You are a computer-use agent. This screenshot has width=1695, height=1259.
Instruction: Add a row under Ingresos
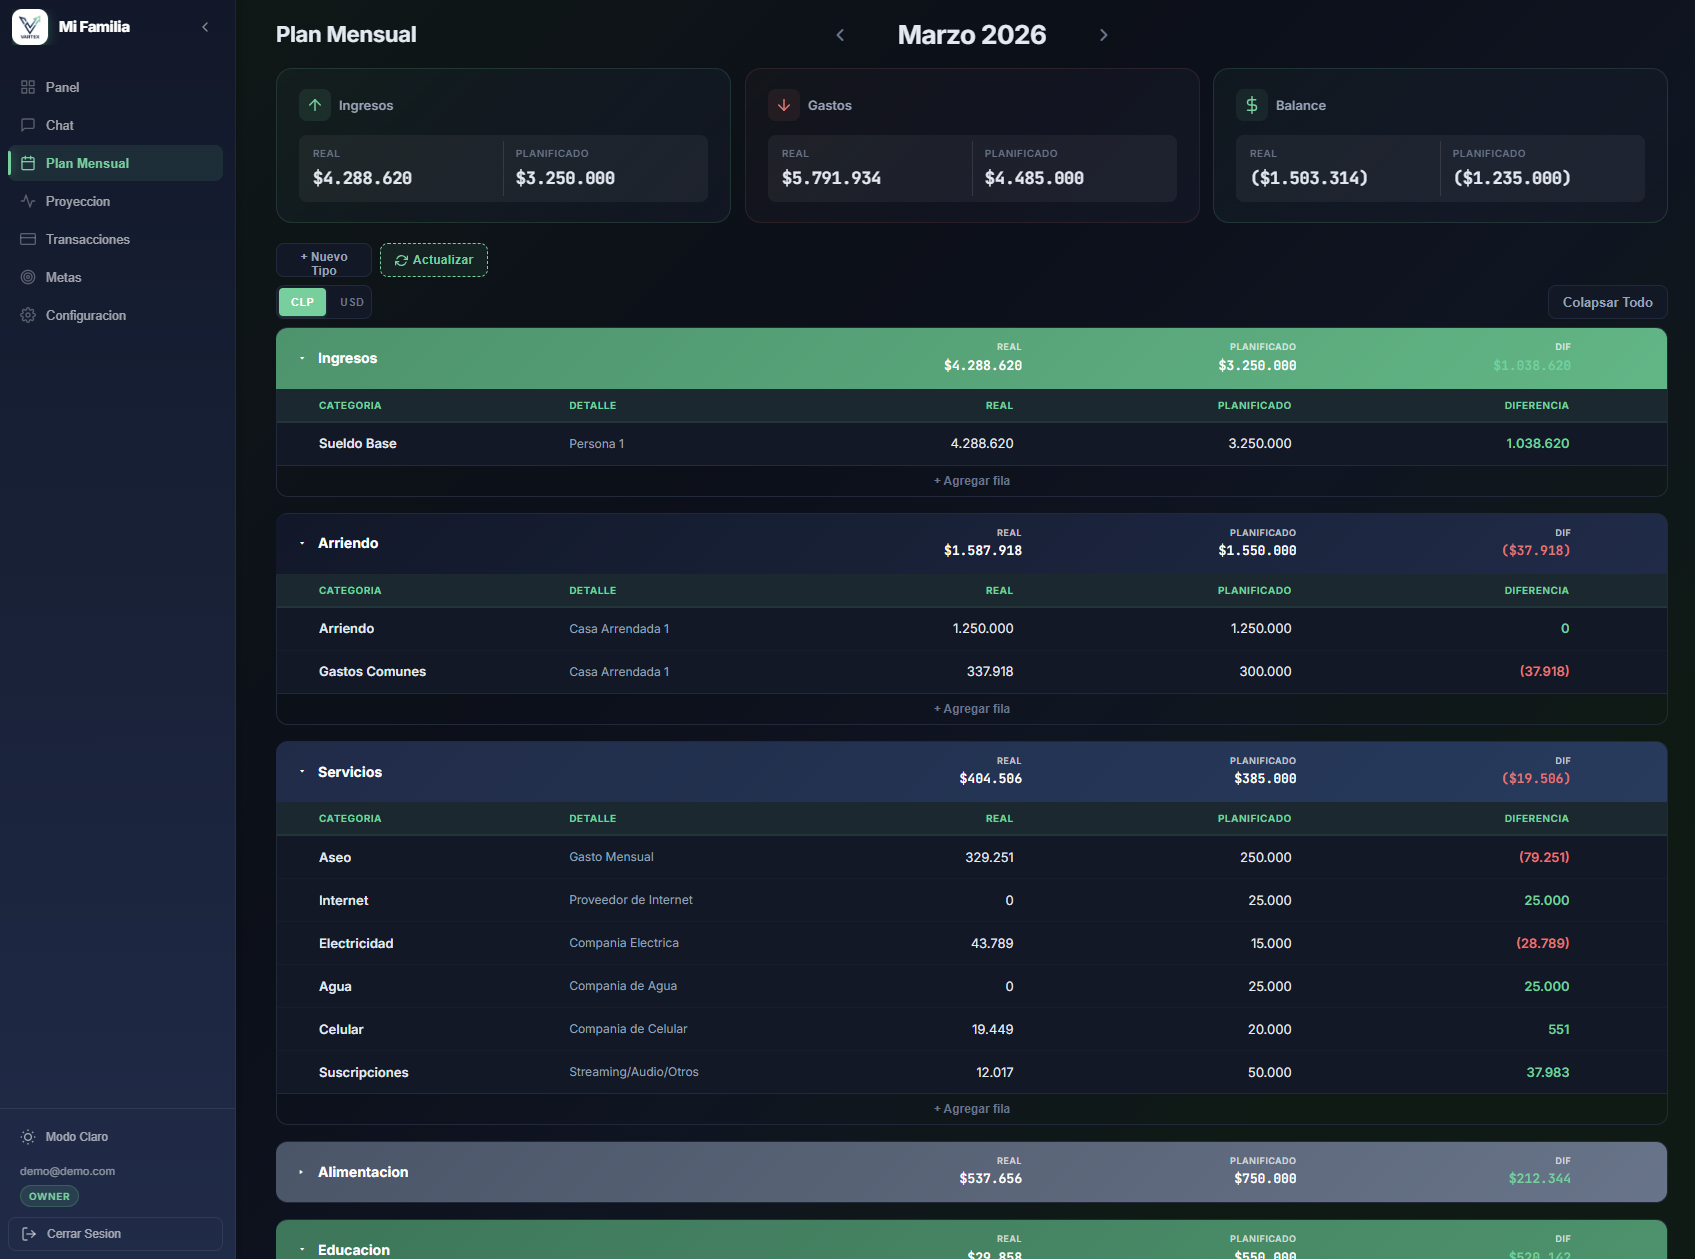pyautogui.click(x=972, y=481)
